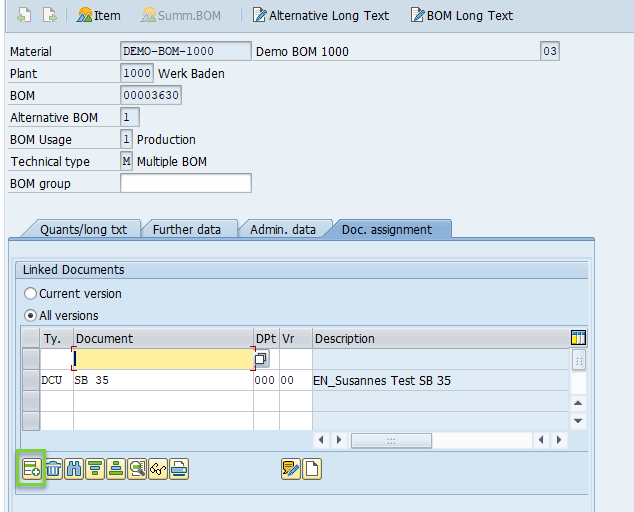The height and width of the screenshot is (512, 634).
Task: Click the insert row icon
Action: (32, 469)
